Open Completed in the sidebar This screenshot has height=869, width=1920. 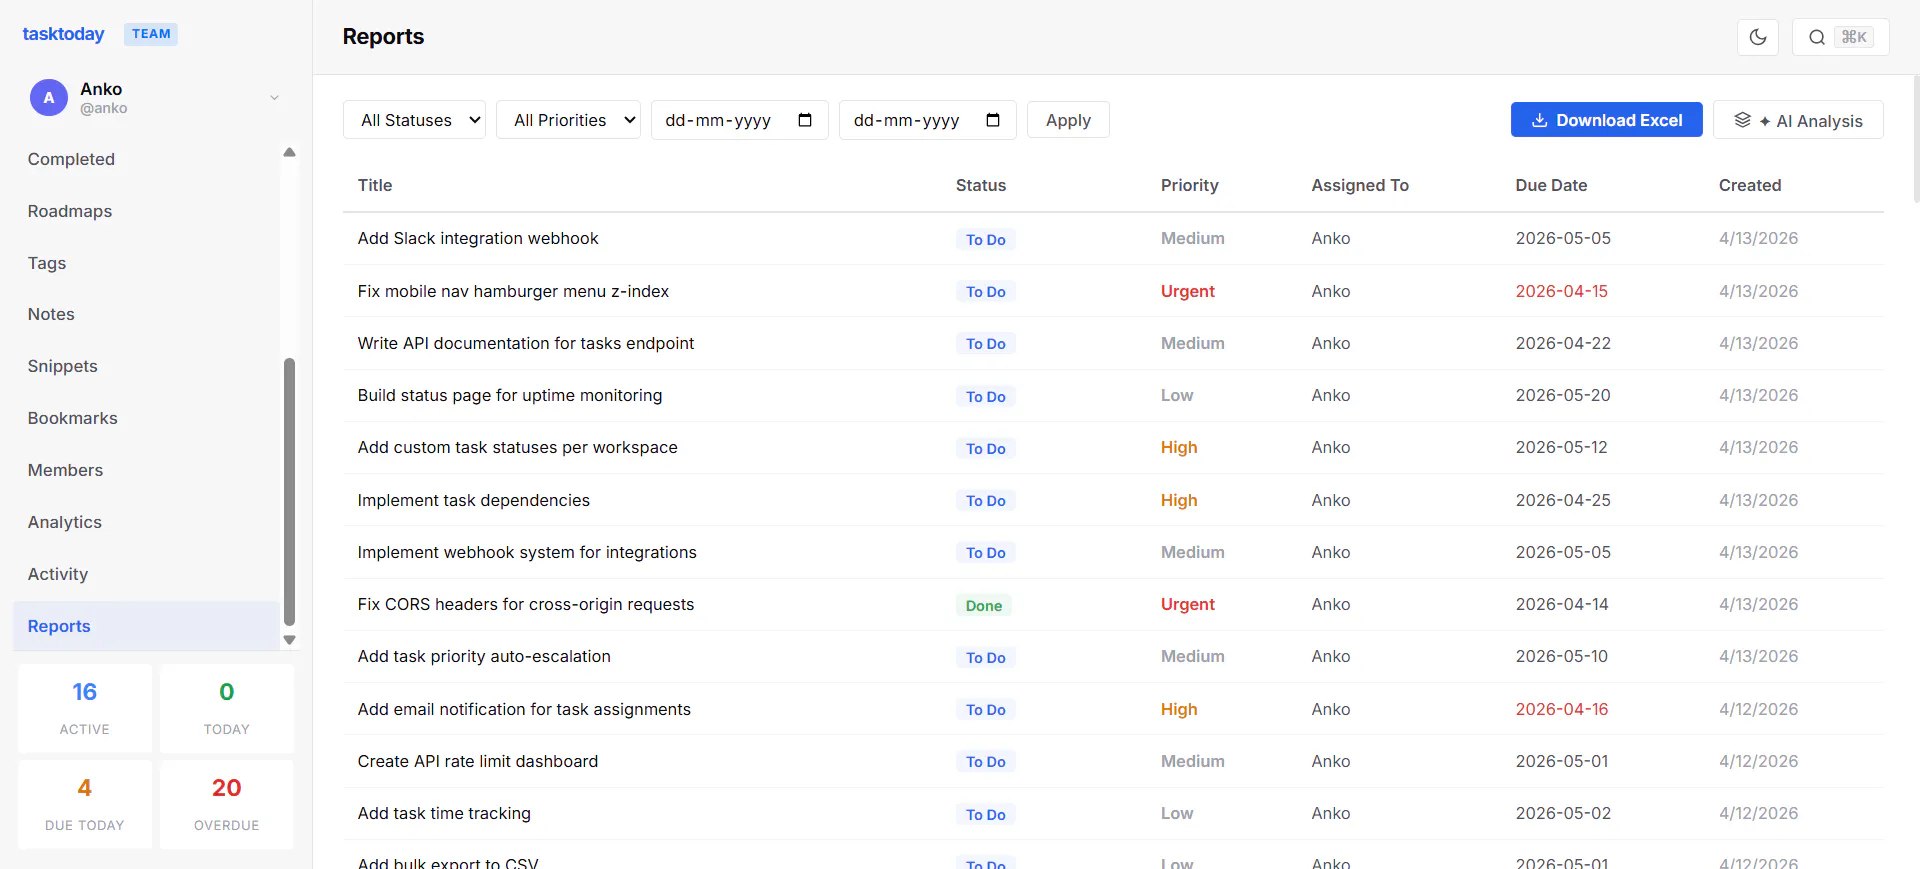click(146, 159)
